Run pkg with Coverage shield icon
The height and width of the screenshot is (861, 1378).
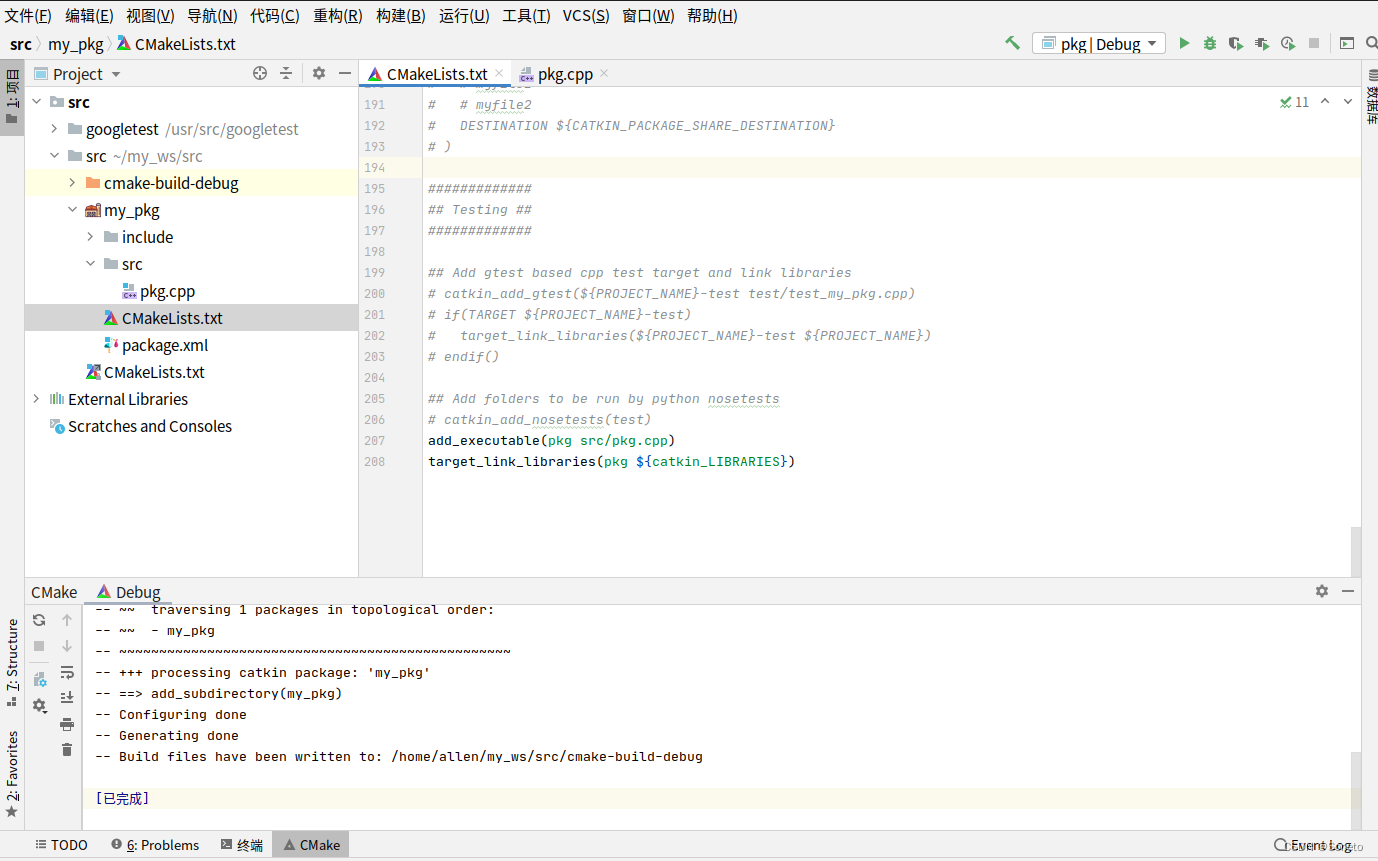click(1236, 43)
